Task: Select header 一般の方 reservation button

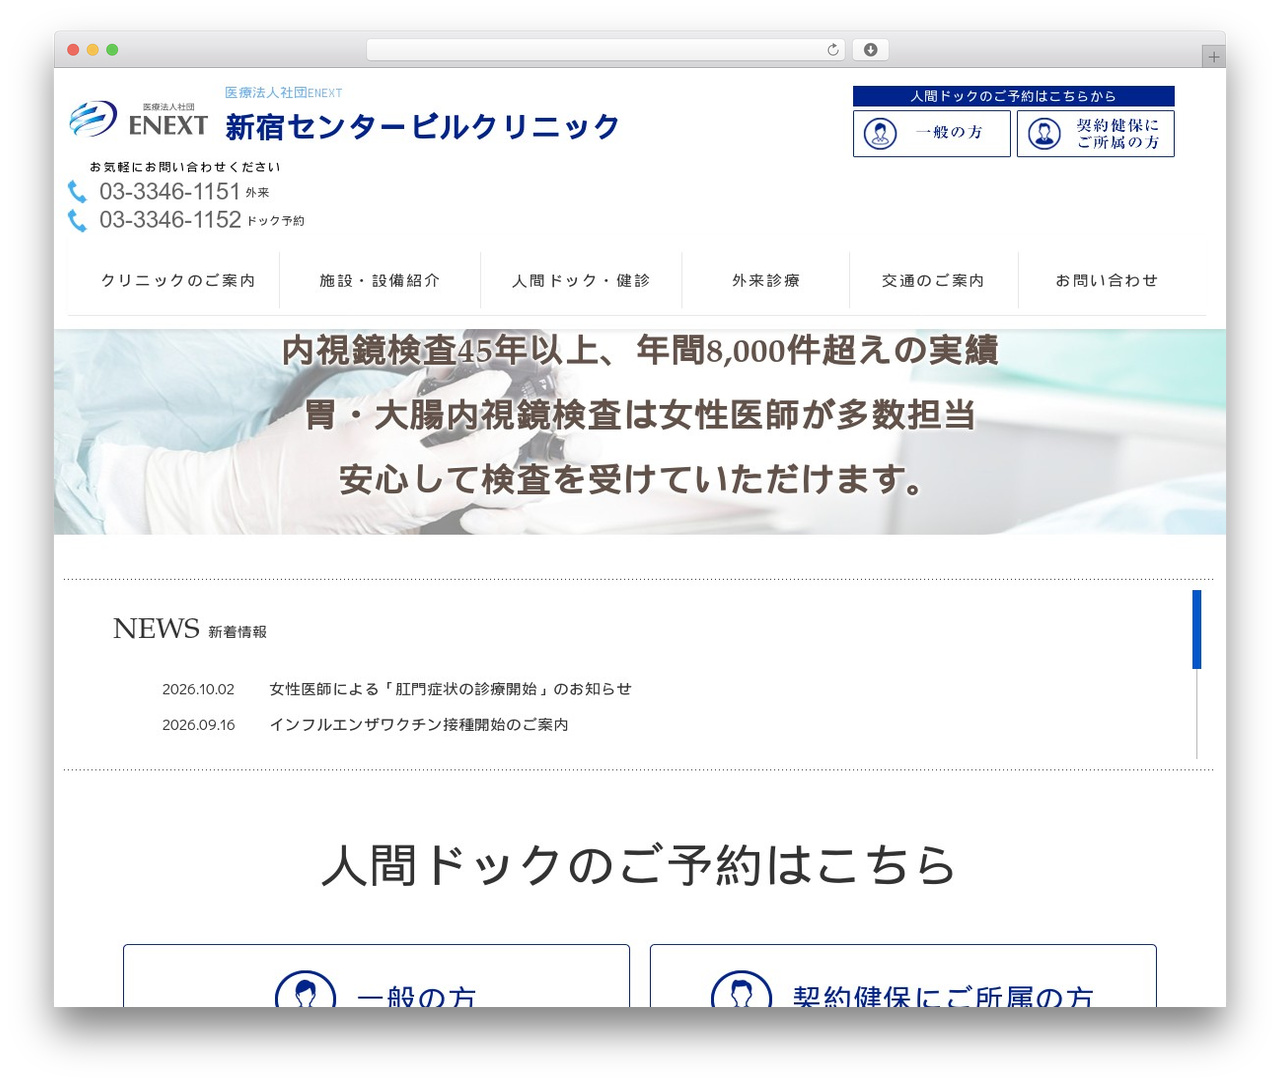Action: [x=932, y=133]
